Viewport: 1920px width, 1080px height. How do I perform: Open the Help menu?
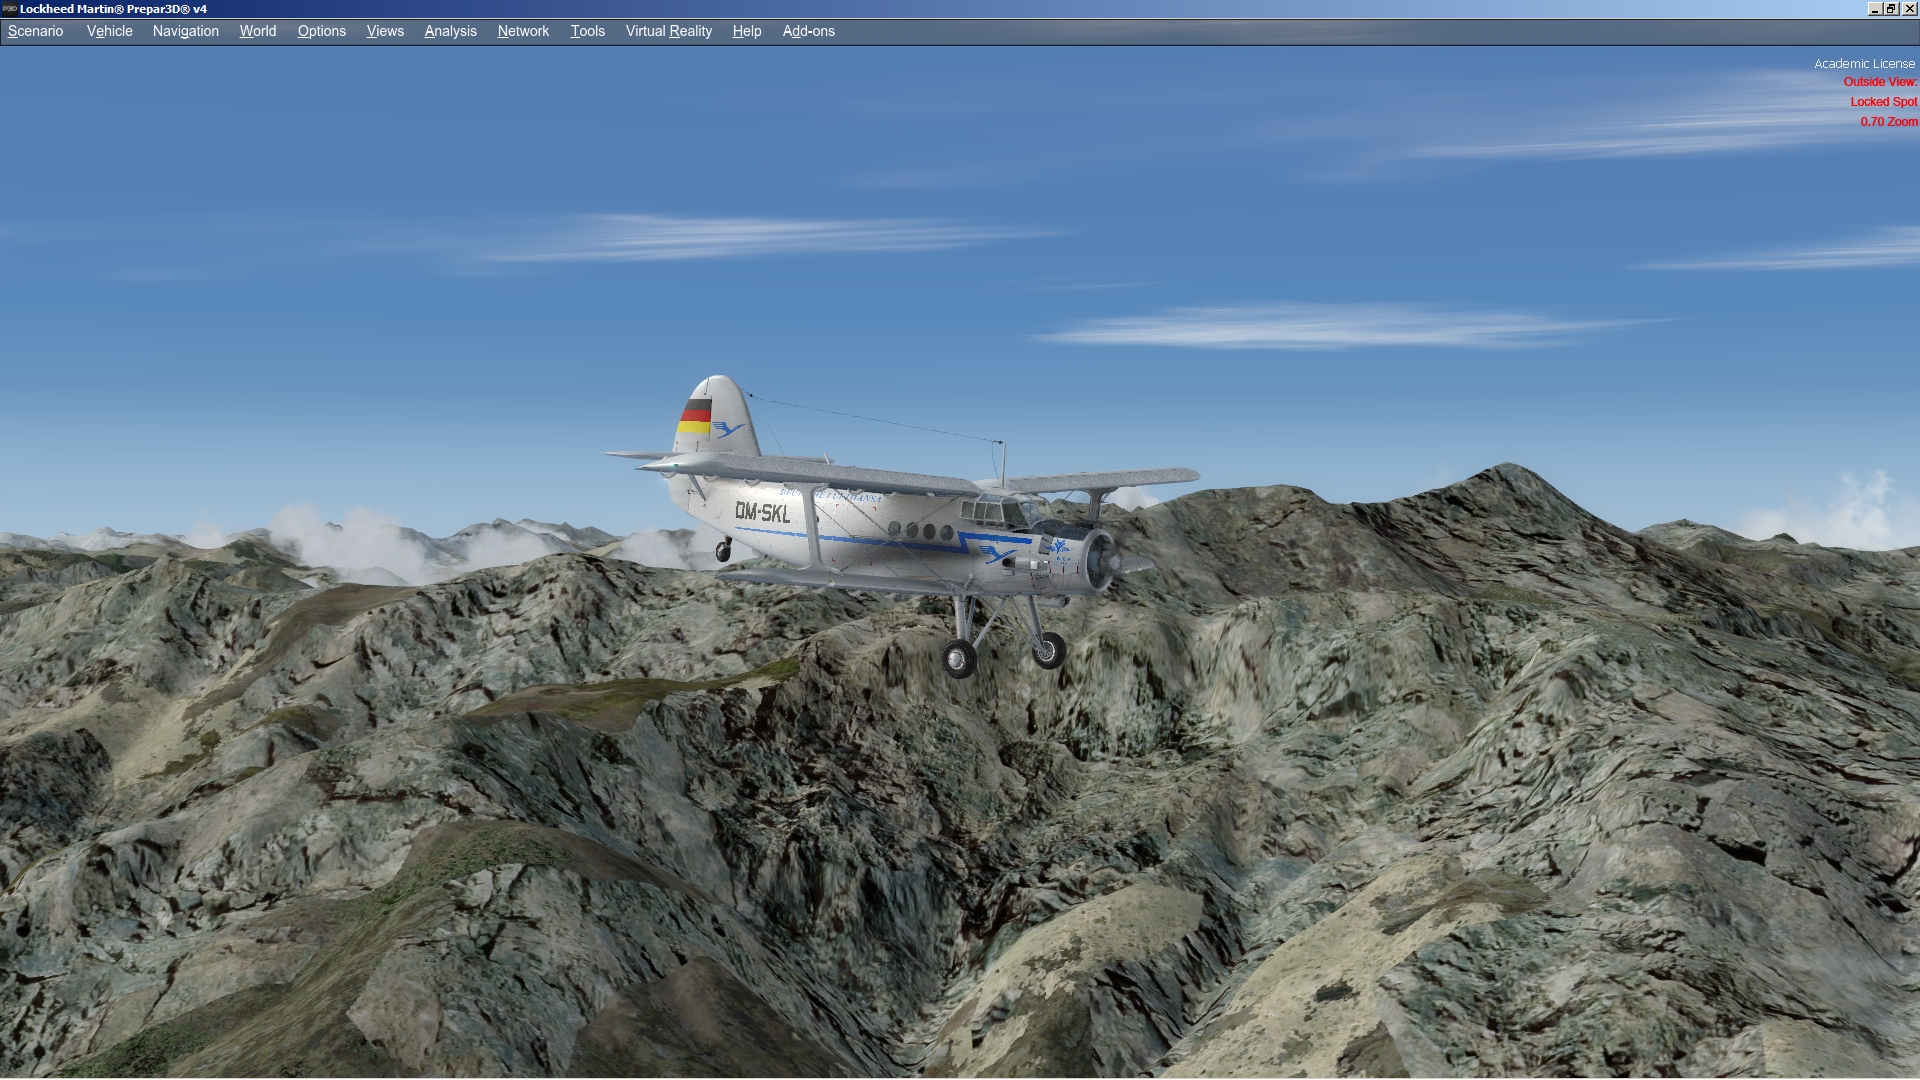click(x=746, y=31)
